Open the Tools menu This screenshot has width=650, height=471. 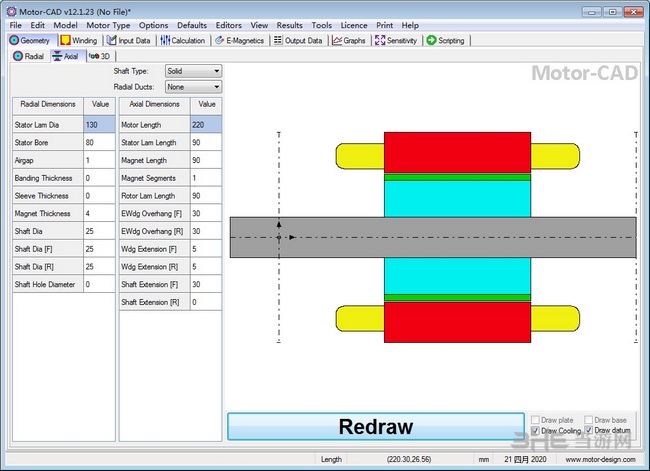[x=321, y=25]
